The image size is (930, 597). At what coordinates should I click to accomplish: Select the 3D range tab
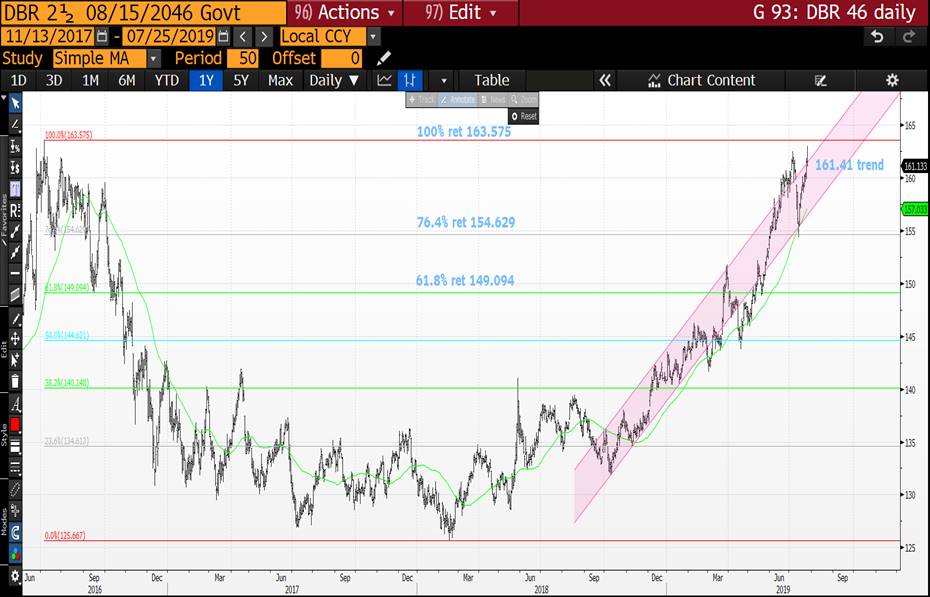[x=54, y=80]
